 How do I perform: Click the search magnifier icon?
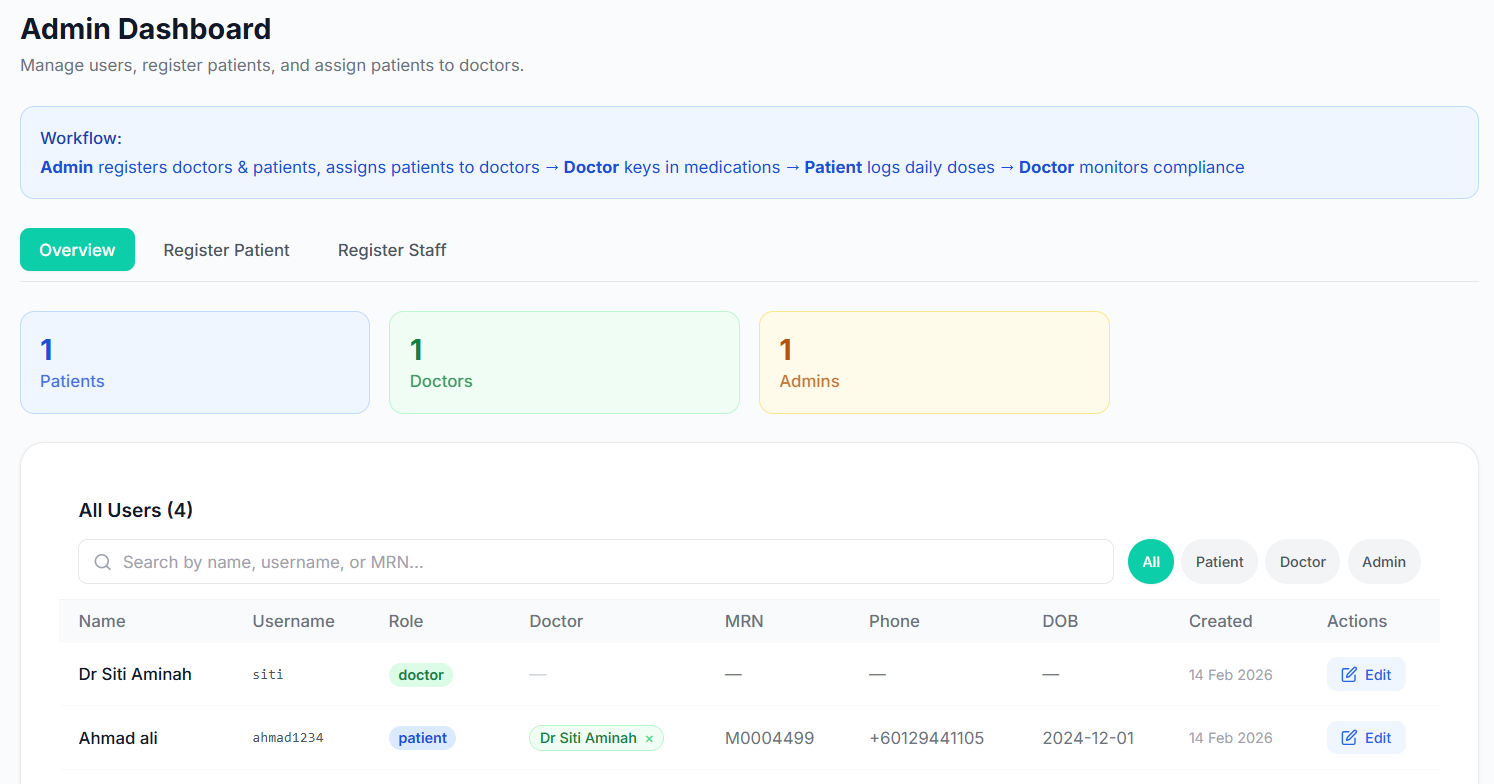(x=102, y=562)
